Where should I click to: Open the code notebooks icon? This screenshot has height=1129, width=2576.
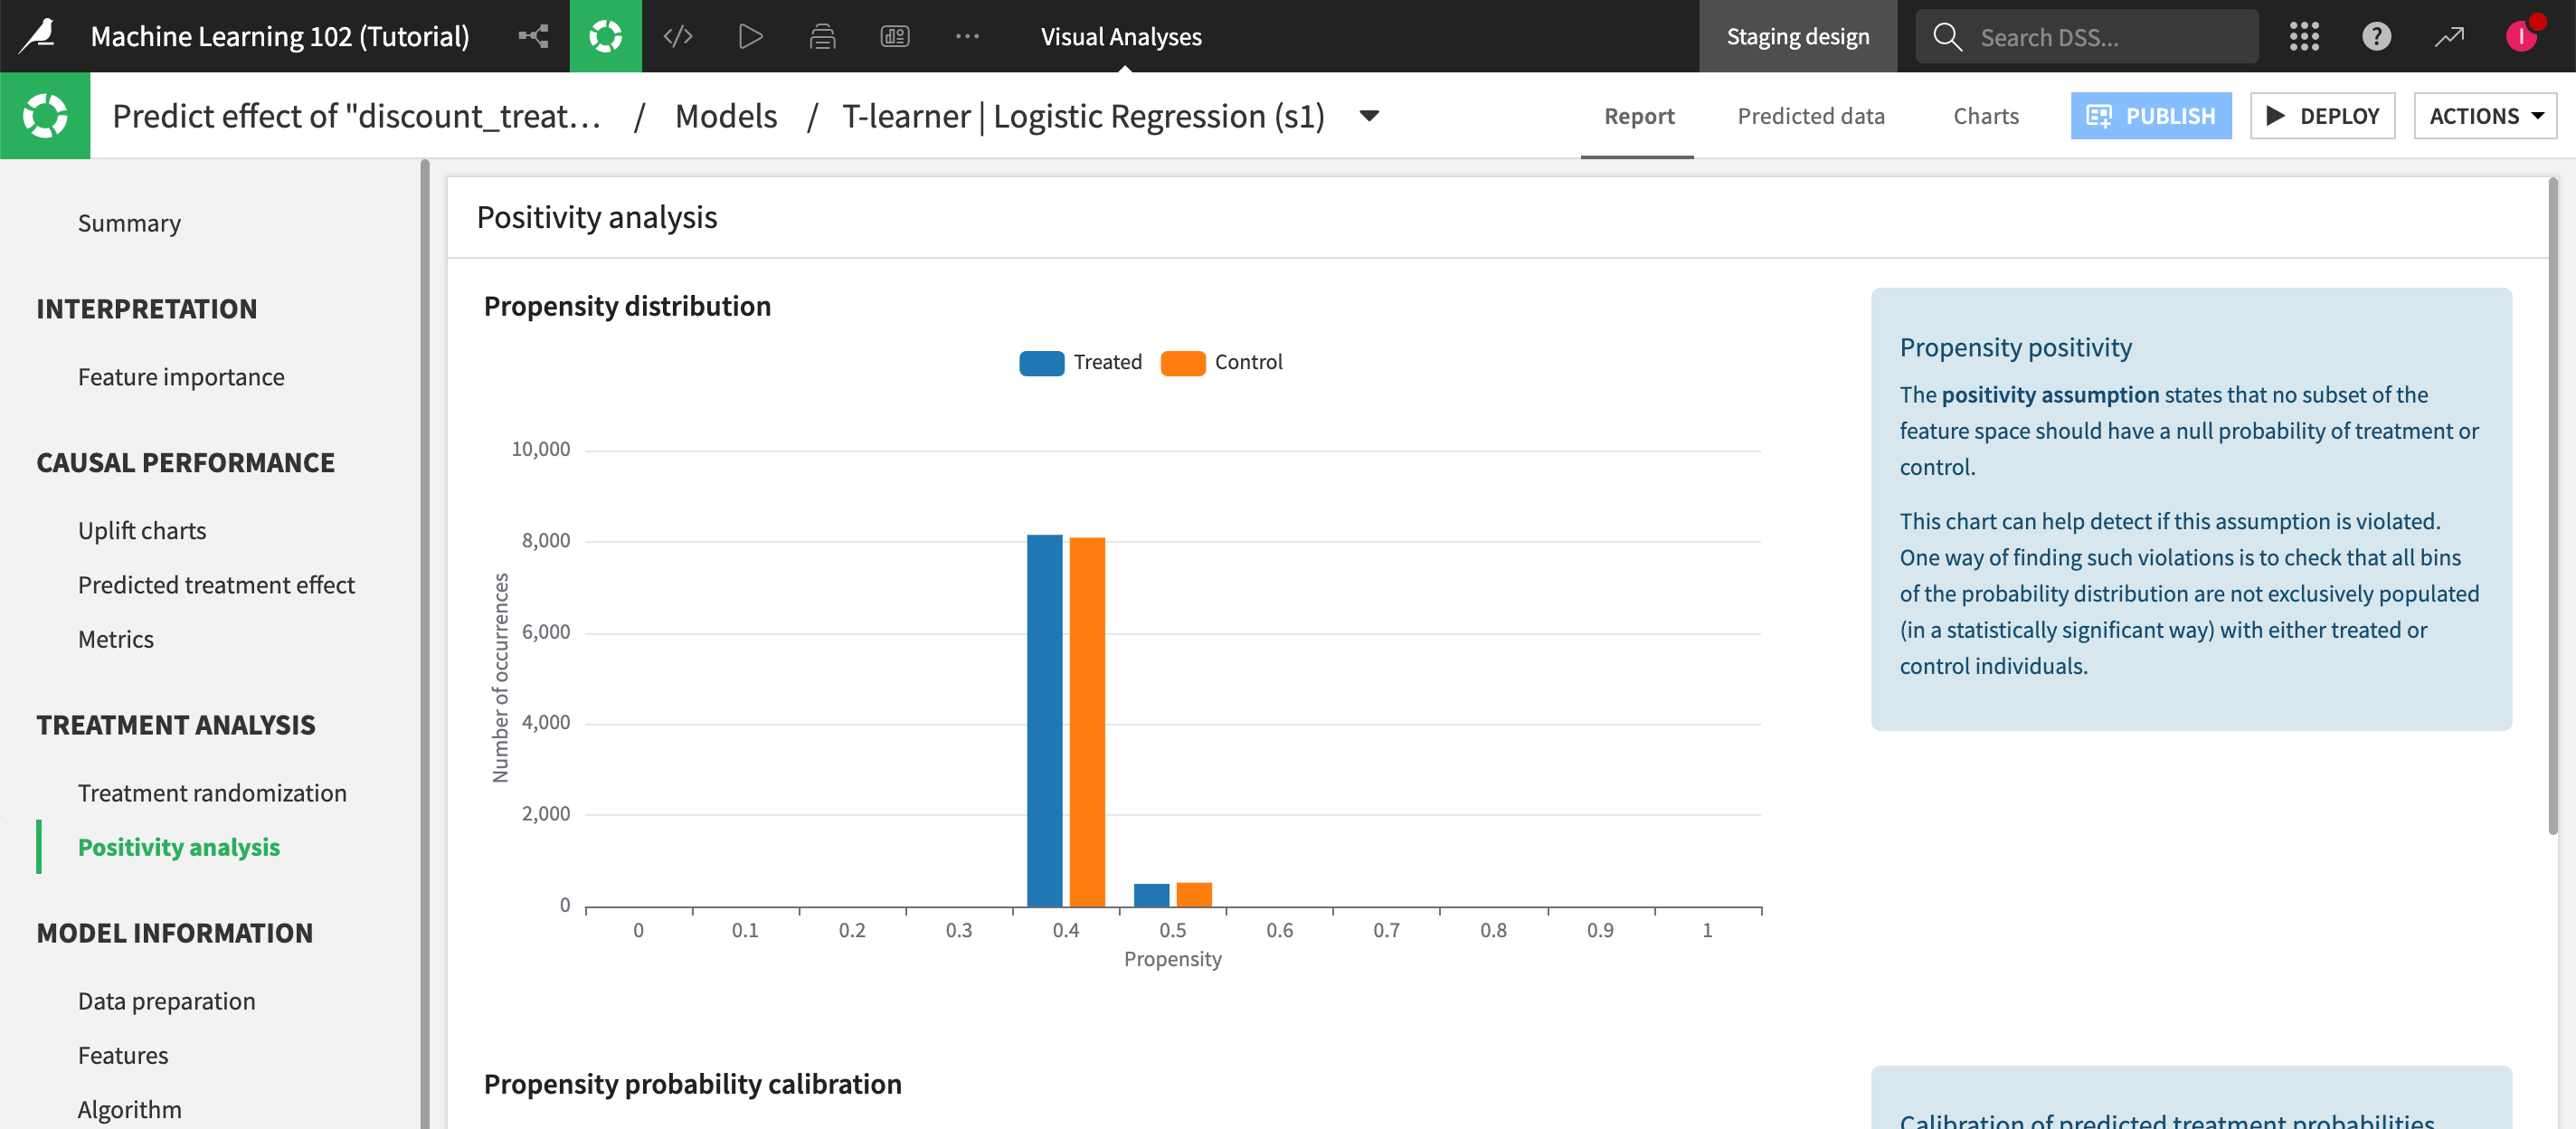pyautogui.click(x=678, y=36)
